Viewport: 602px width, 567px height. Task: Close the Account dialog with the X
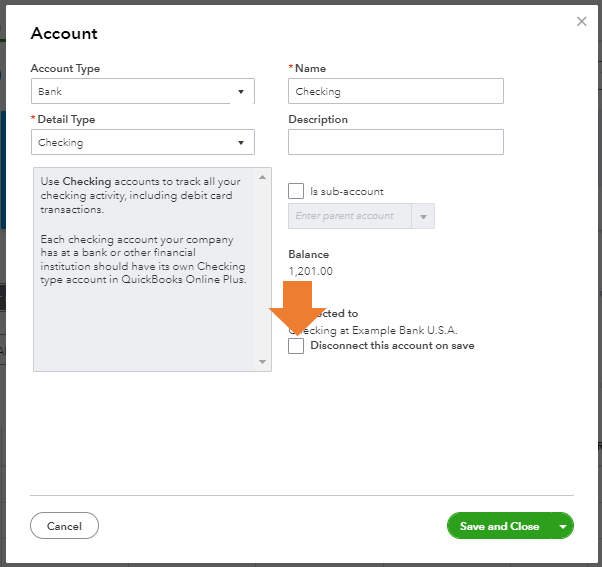point(582,21)
